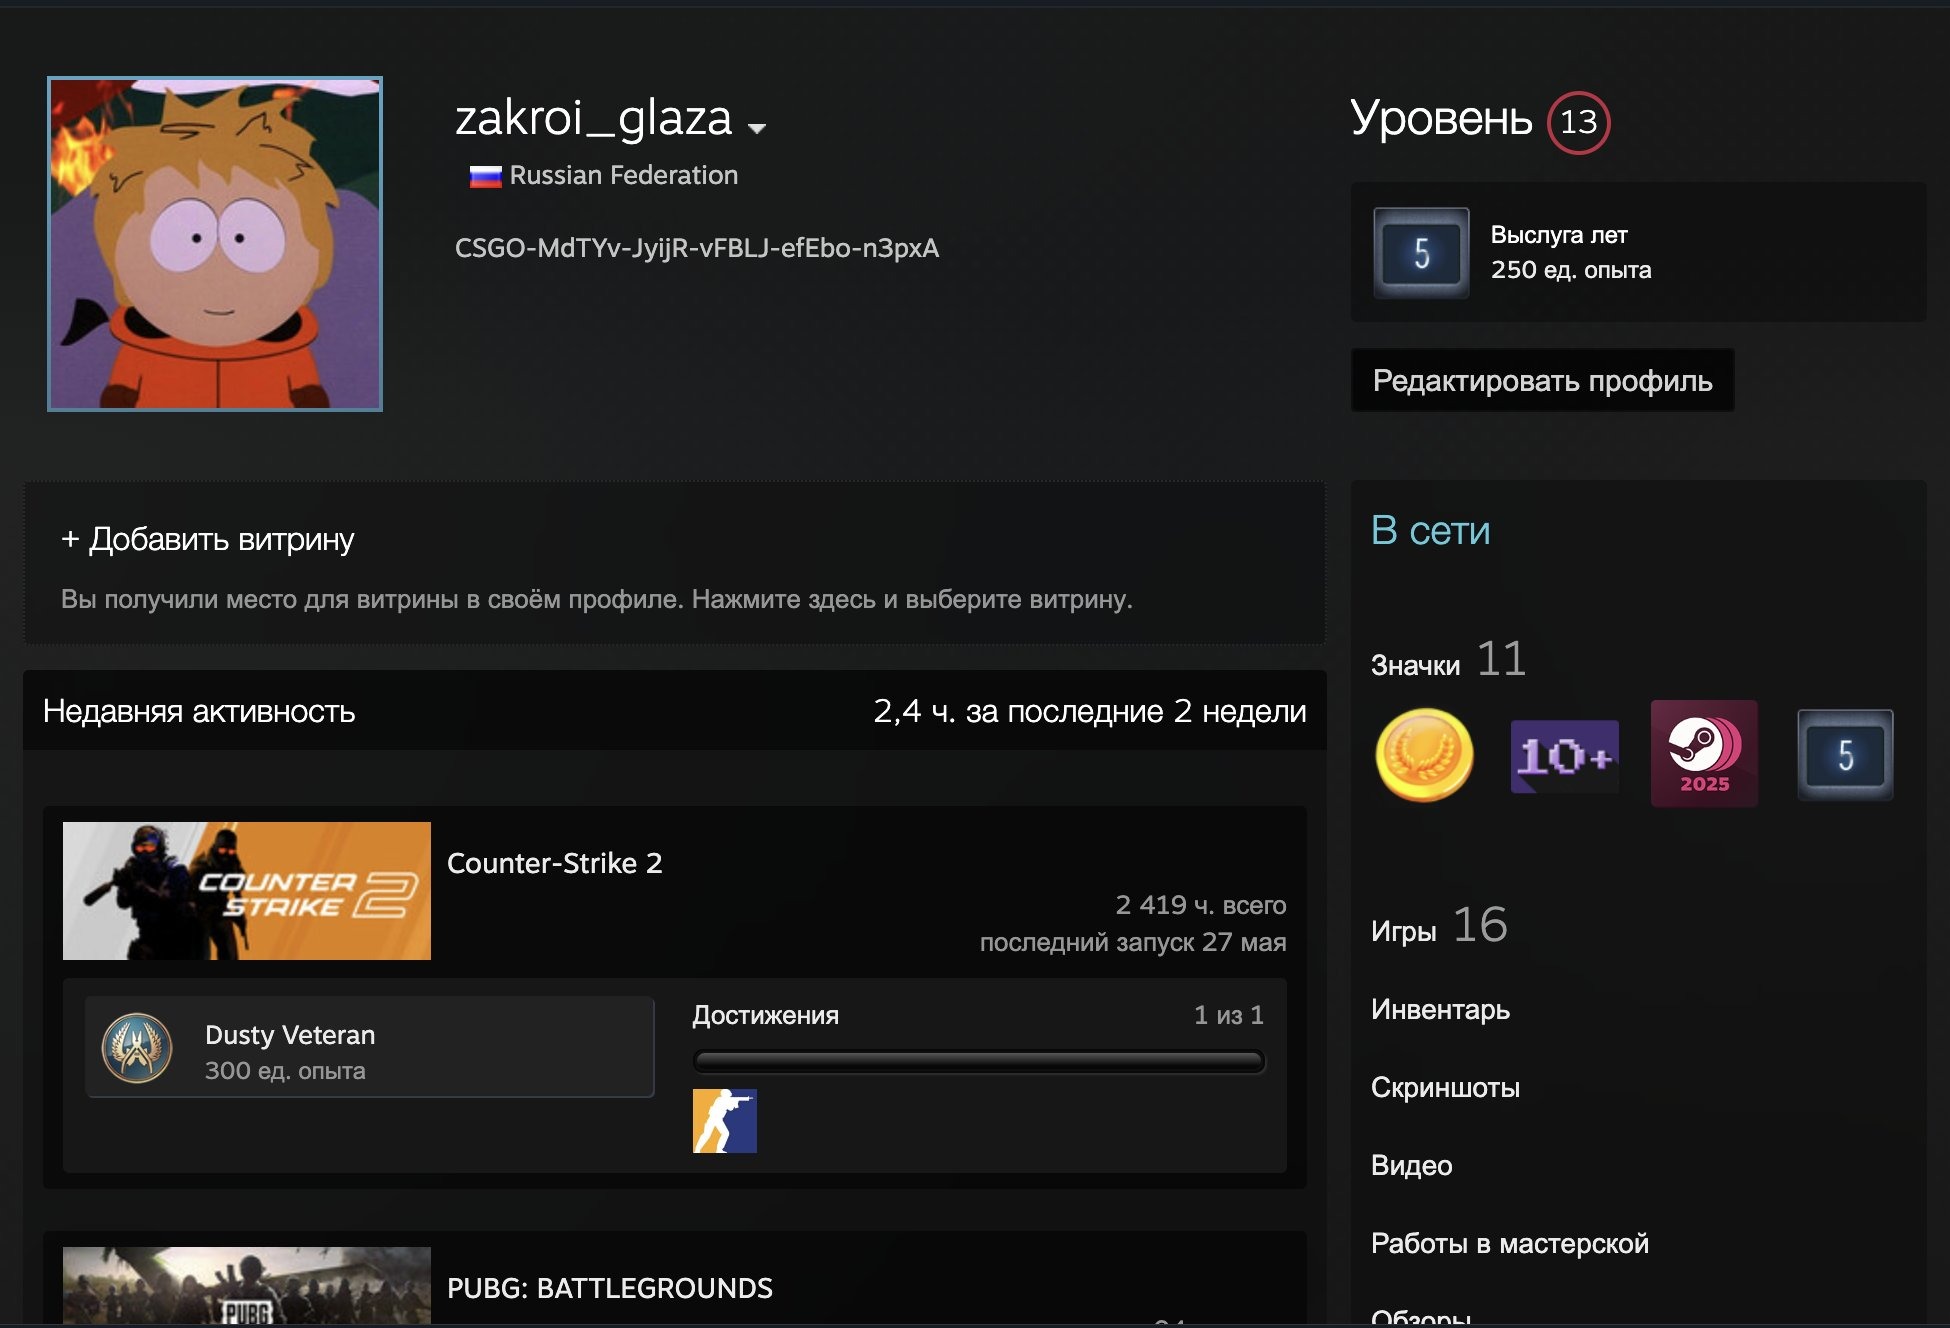Screen dimensions: 1950x1328
Task: Click the Kenny avatar profile picture
Action: 215,244
